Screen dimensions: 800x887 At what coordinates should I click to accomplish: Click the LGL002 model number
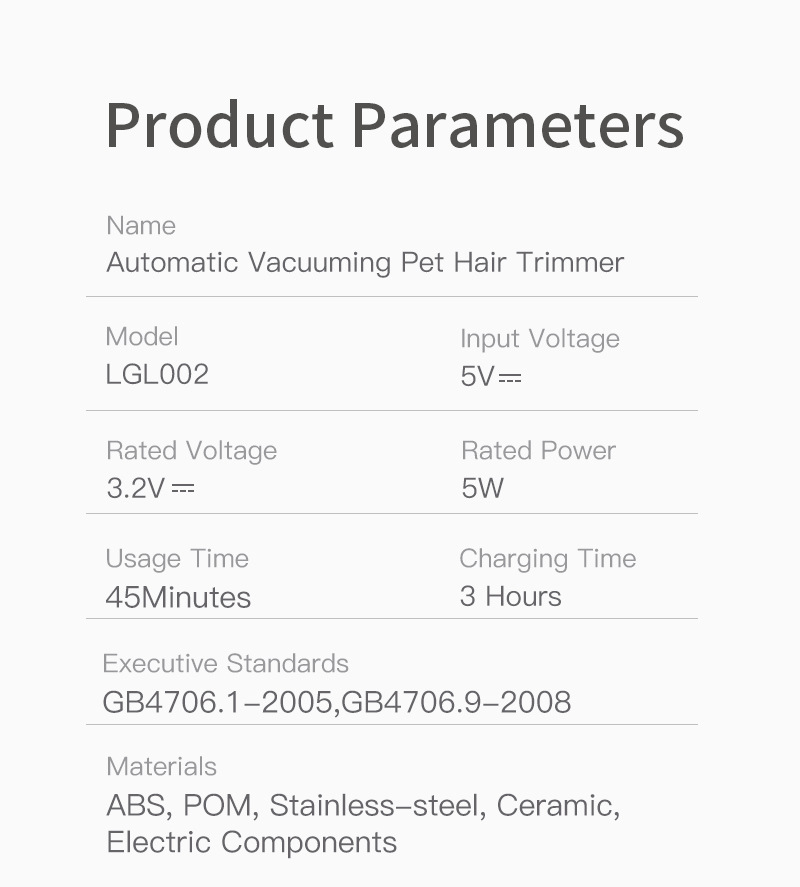pos(157,375)
